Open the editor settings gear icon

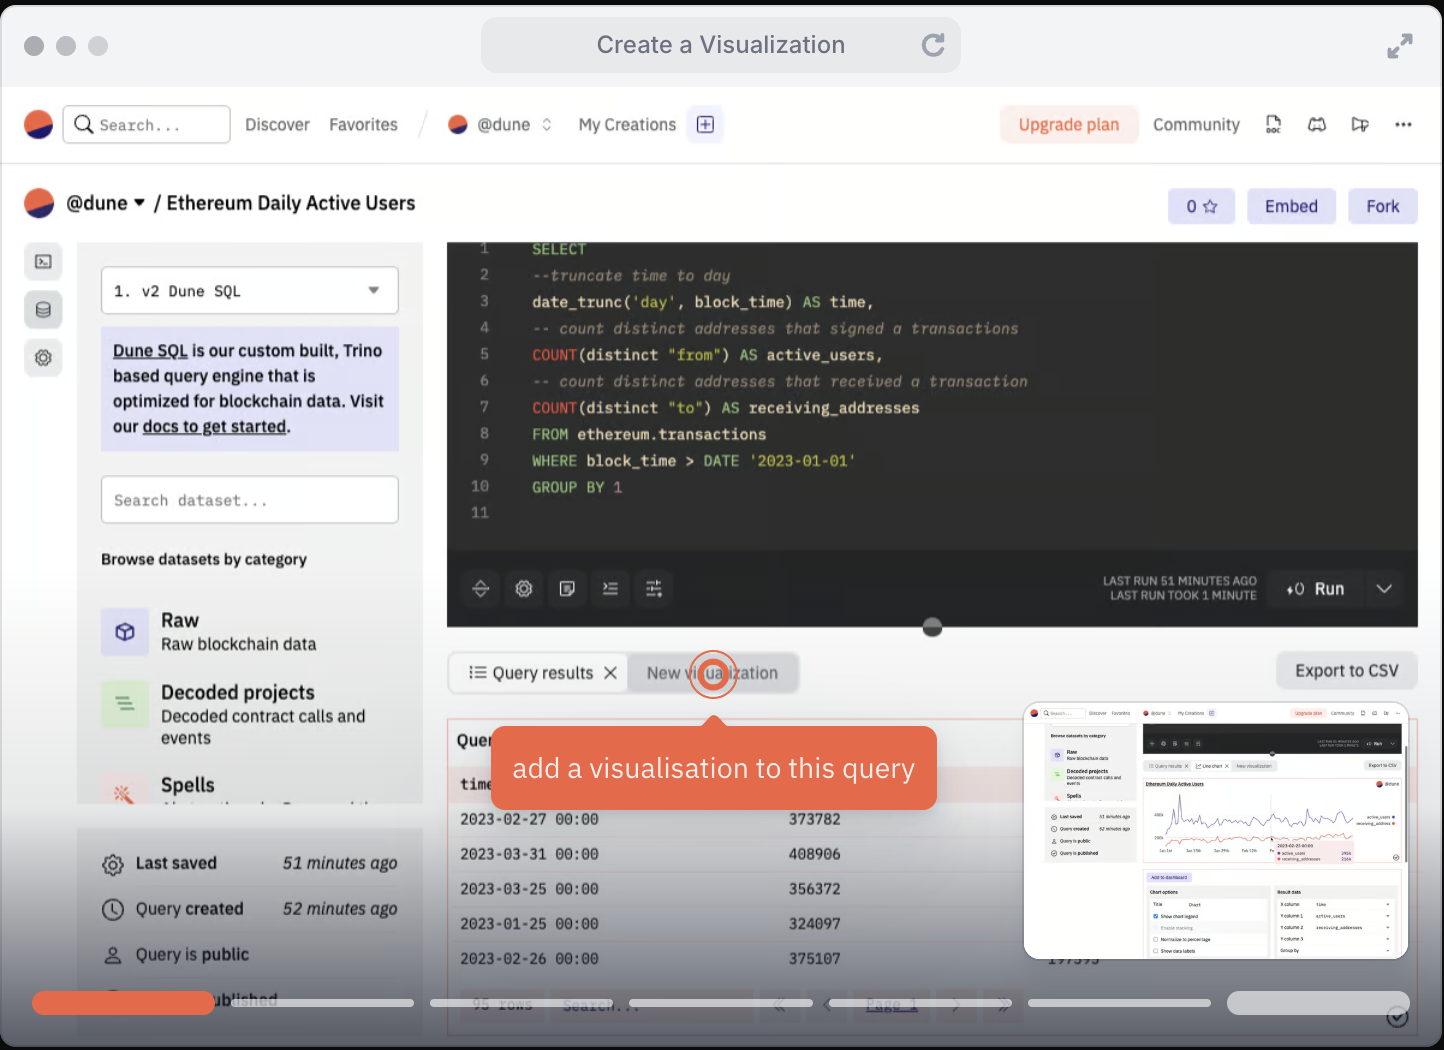point(524,589)
